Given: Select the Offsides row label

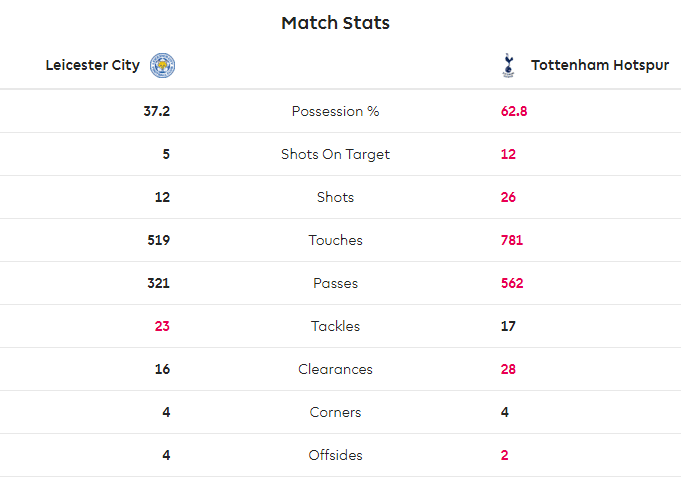Looking at the screenshot, I should [x=335, y=455].
